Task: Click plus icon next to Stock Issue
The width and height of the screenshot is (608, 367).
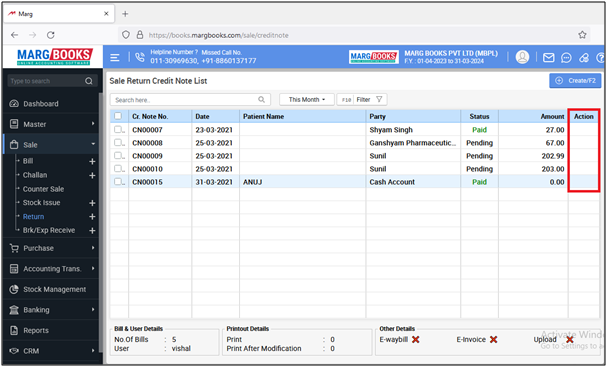Action: (92, 203)
